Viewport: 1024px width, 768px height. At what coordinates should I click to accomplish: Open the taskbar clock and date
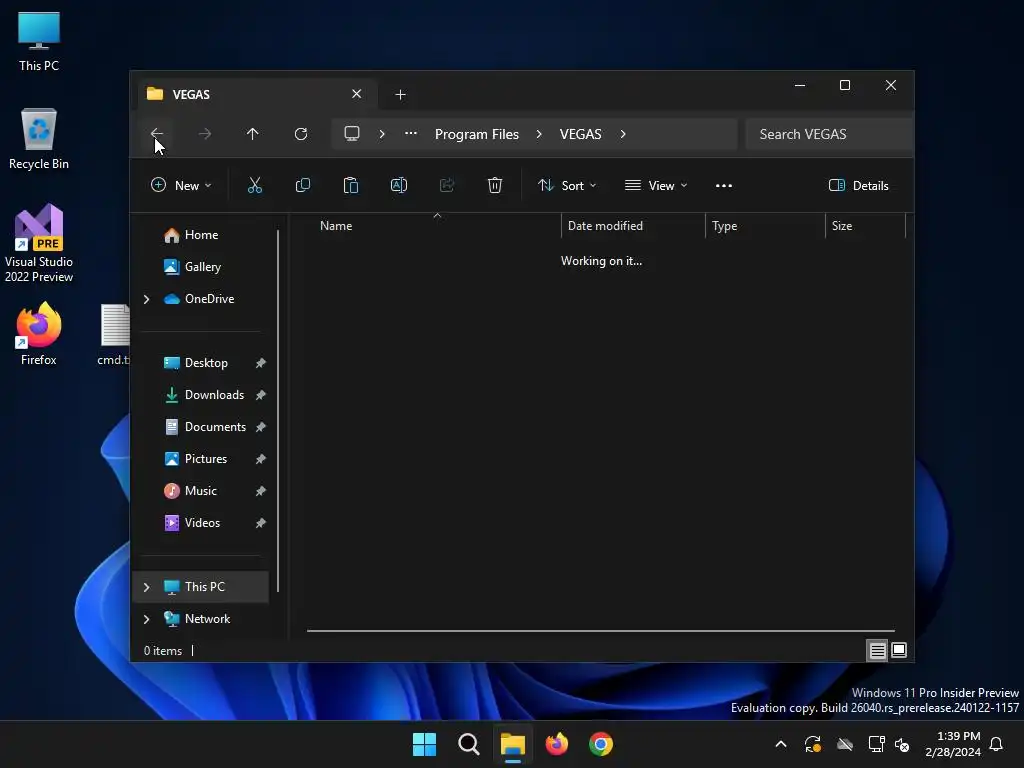click(x=953, y=744)
